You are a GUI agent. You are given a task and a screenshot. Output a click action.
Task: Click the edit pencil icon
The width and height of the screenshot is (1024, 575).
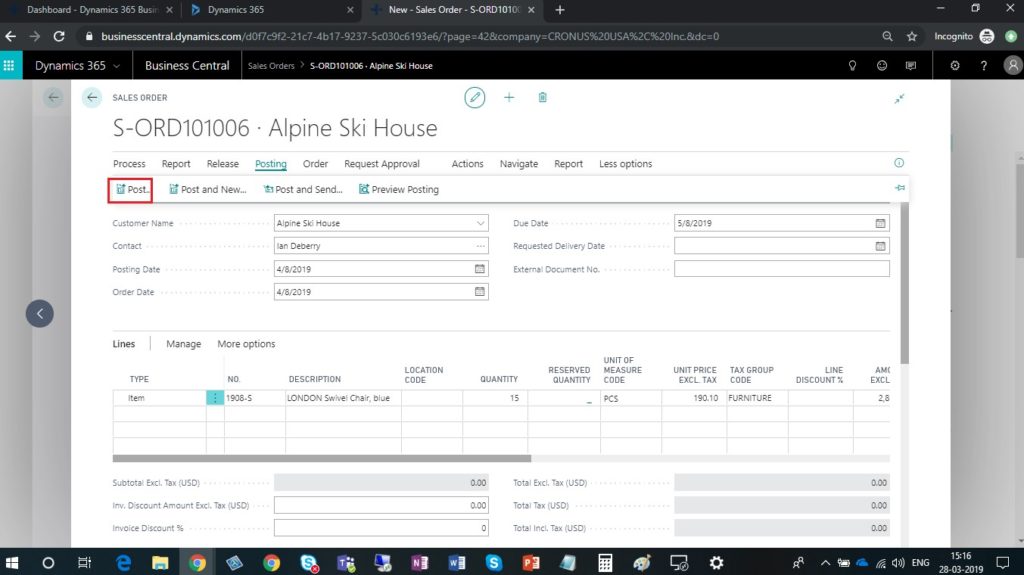[x=475, y=97]
